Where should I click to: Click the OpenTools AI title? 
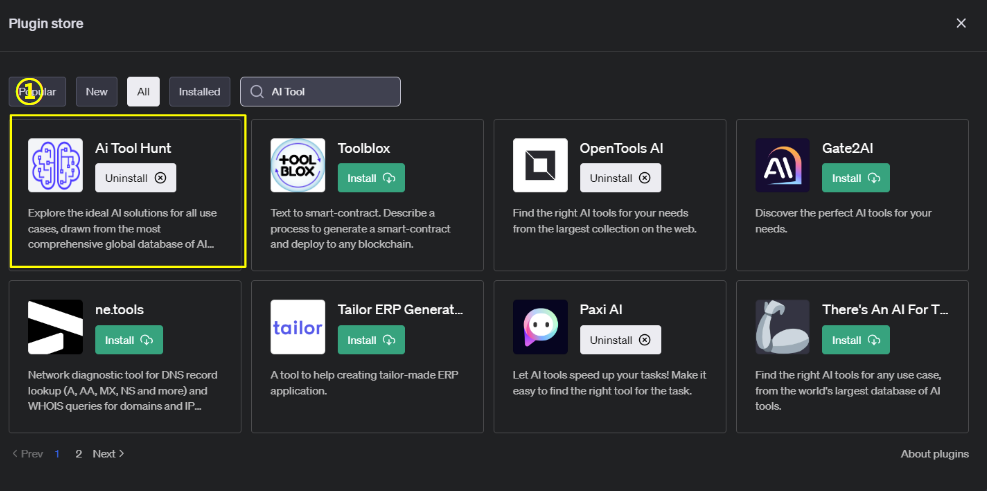[x=621, y=149]
